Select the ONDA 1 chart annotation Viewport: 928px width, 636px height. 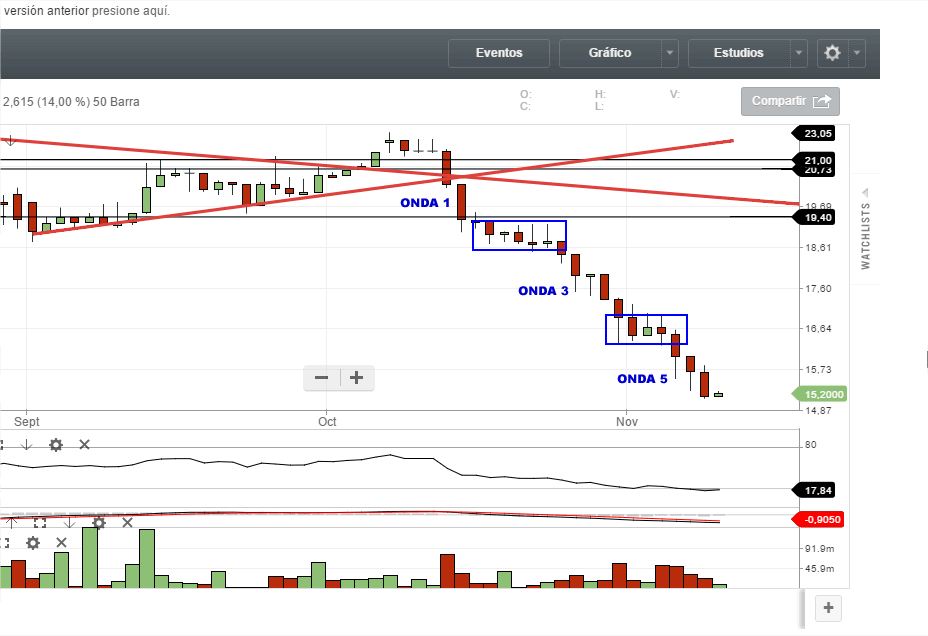(425, 203)
